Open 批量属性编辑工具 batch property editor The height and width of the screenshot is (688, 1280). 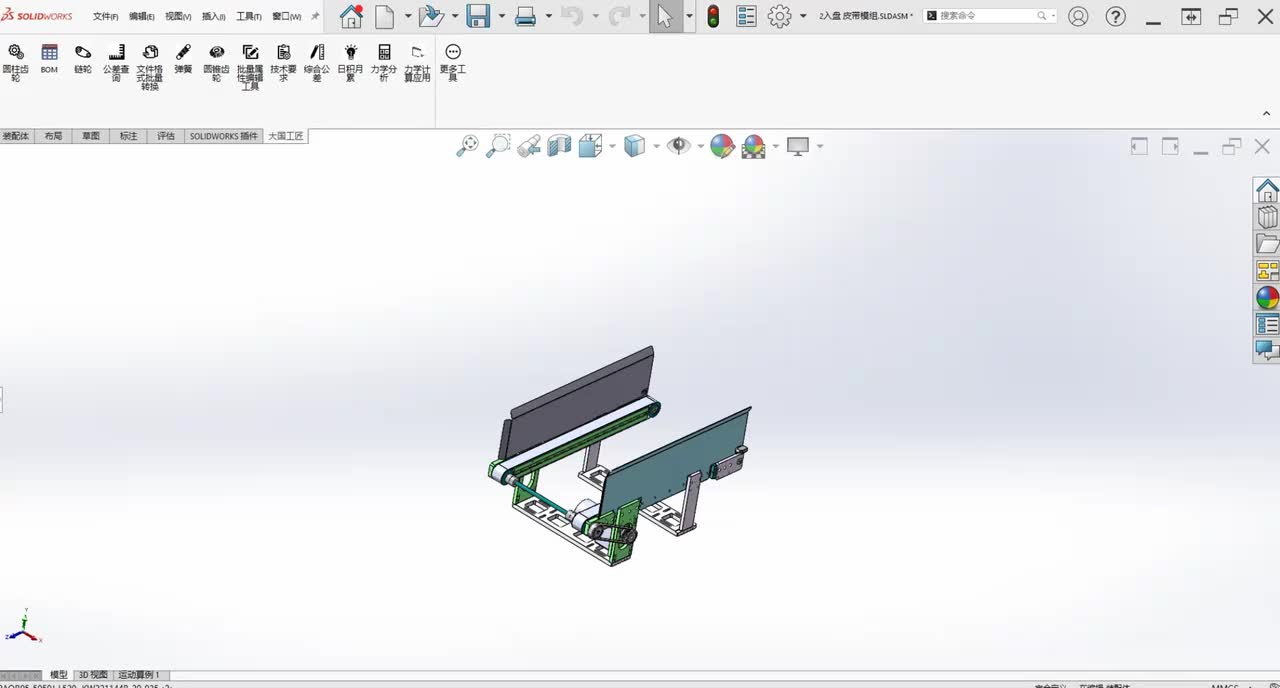click(x=250, y=67)
